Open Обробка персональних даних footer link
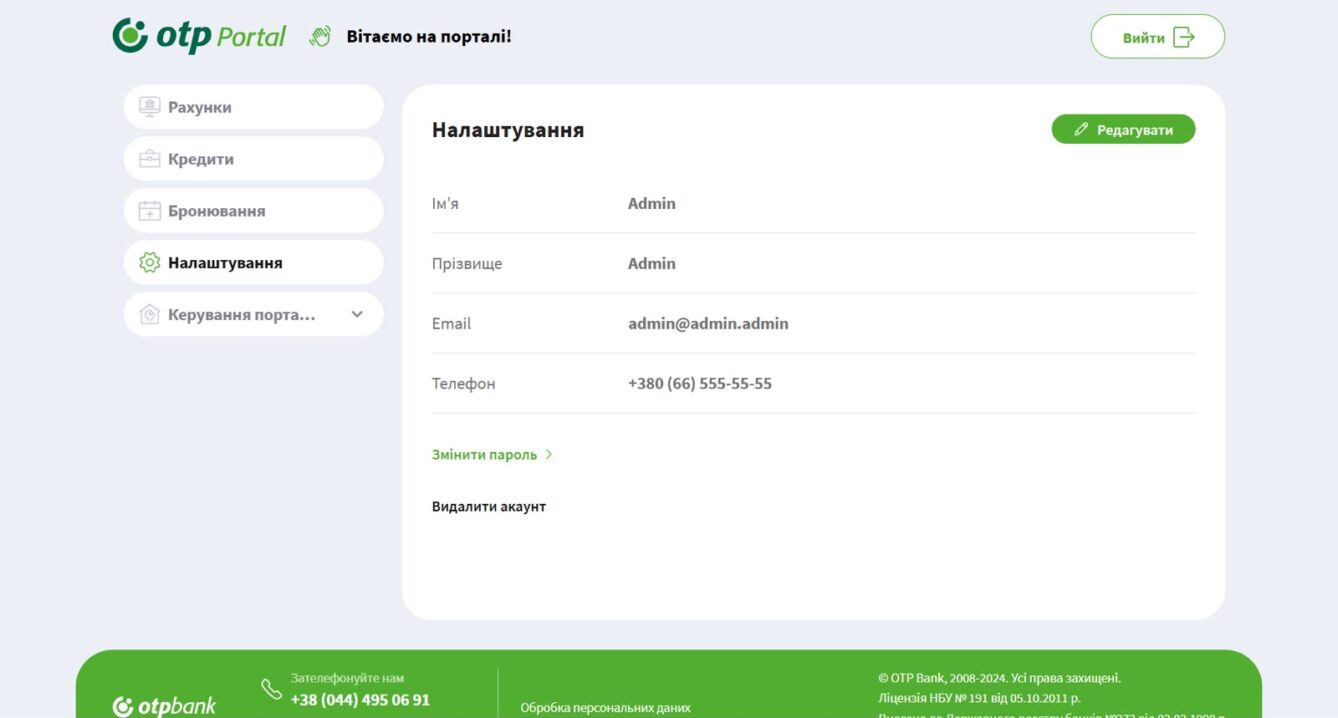This screenshot has height=718, width=1338. [x=605, y=708]
